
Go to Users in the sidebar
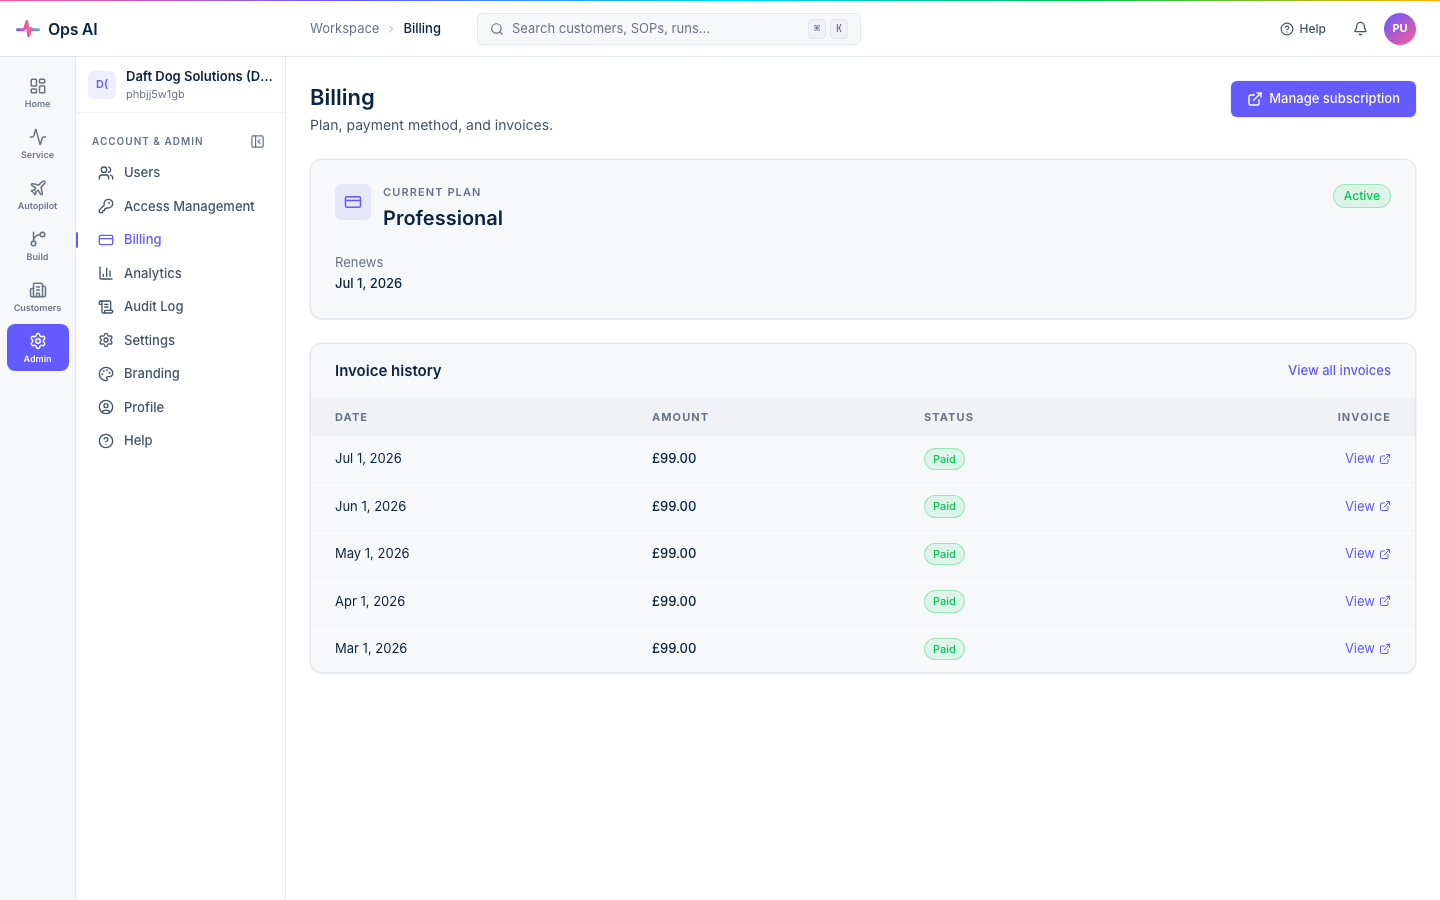pyautogui.click(x=180, y=173)
